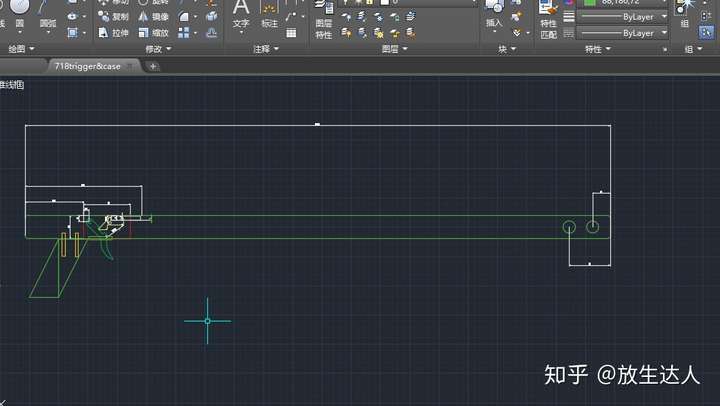Click the Explode tool icon
Viewport: 720px width, 406px height.
pyautogui.click(x=212, y=17)
